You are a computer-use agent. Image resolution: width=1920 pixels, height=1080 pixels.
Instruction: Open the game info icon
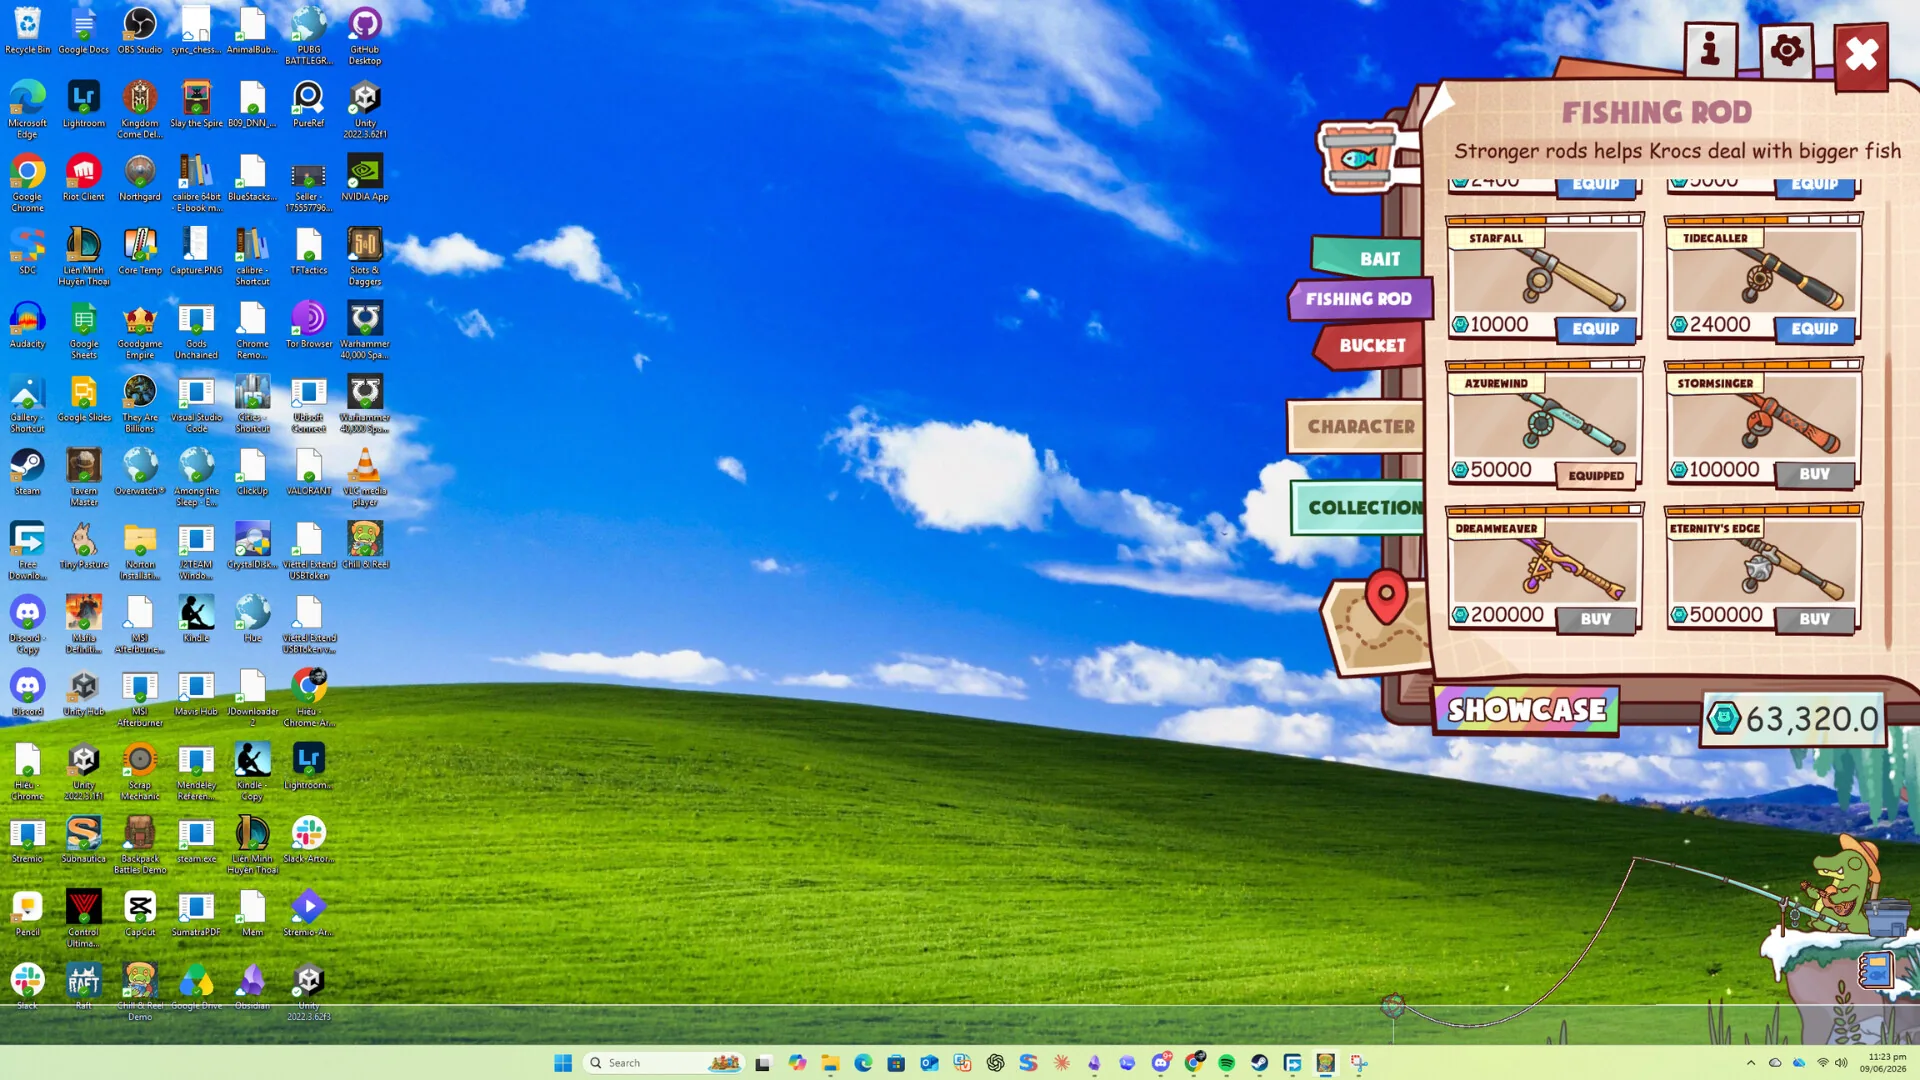tap(1710, 49)
